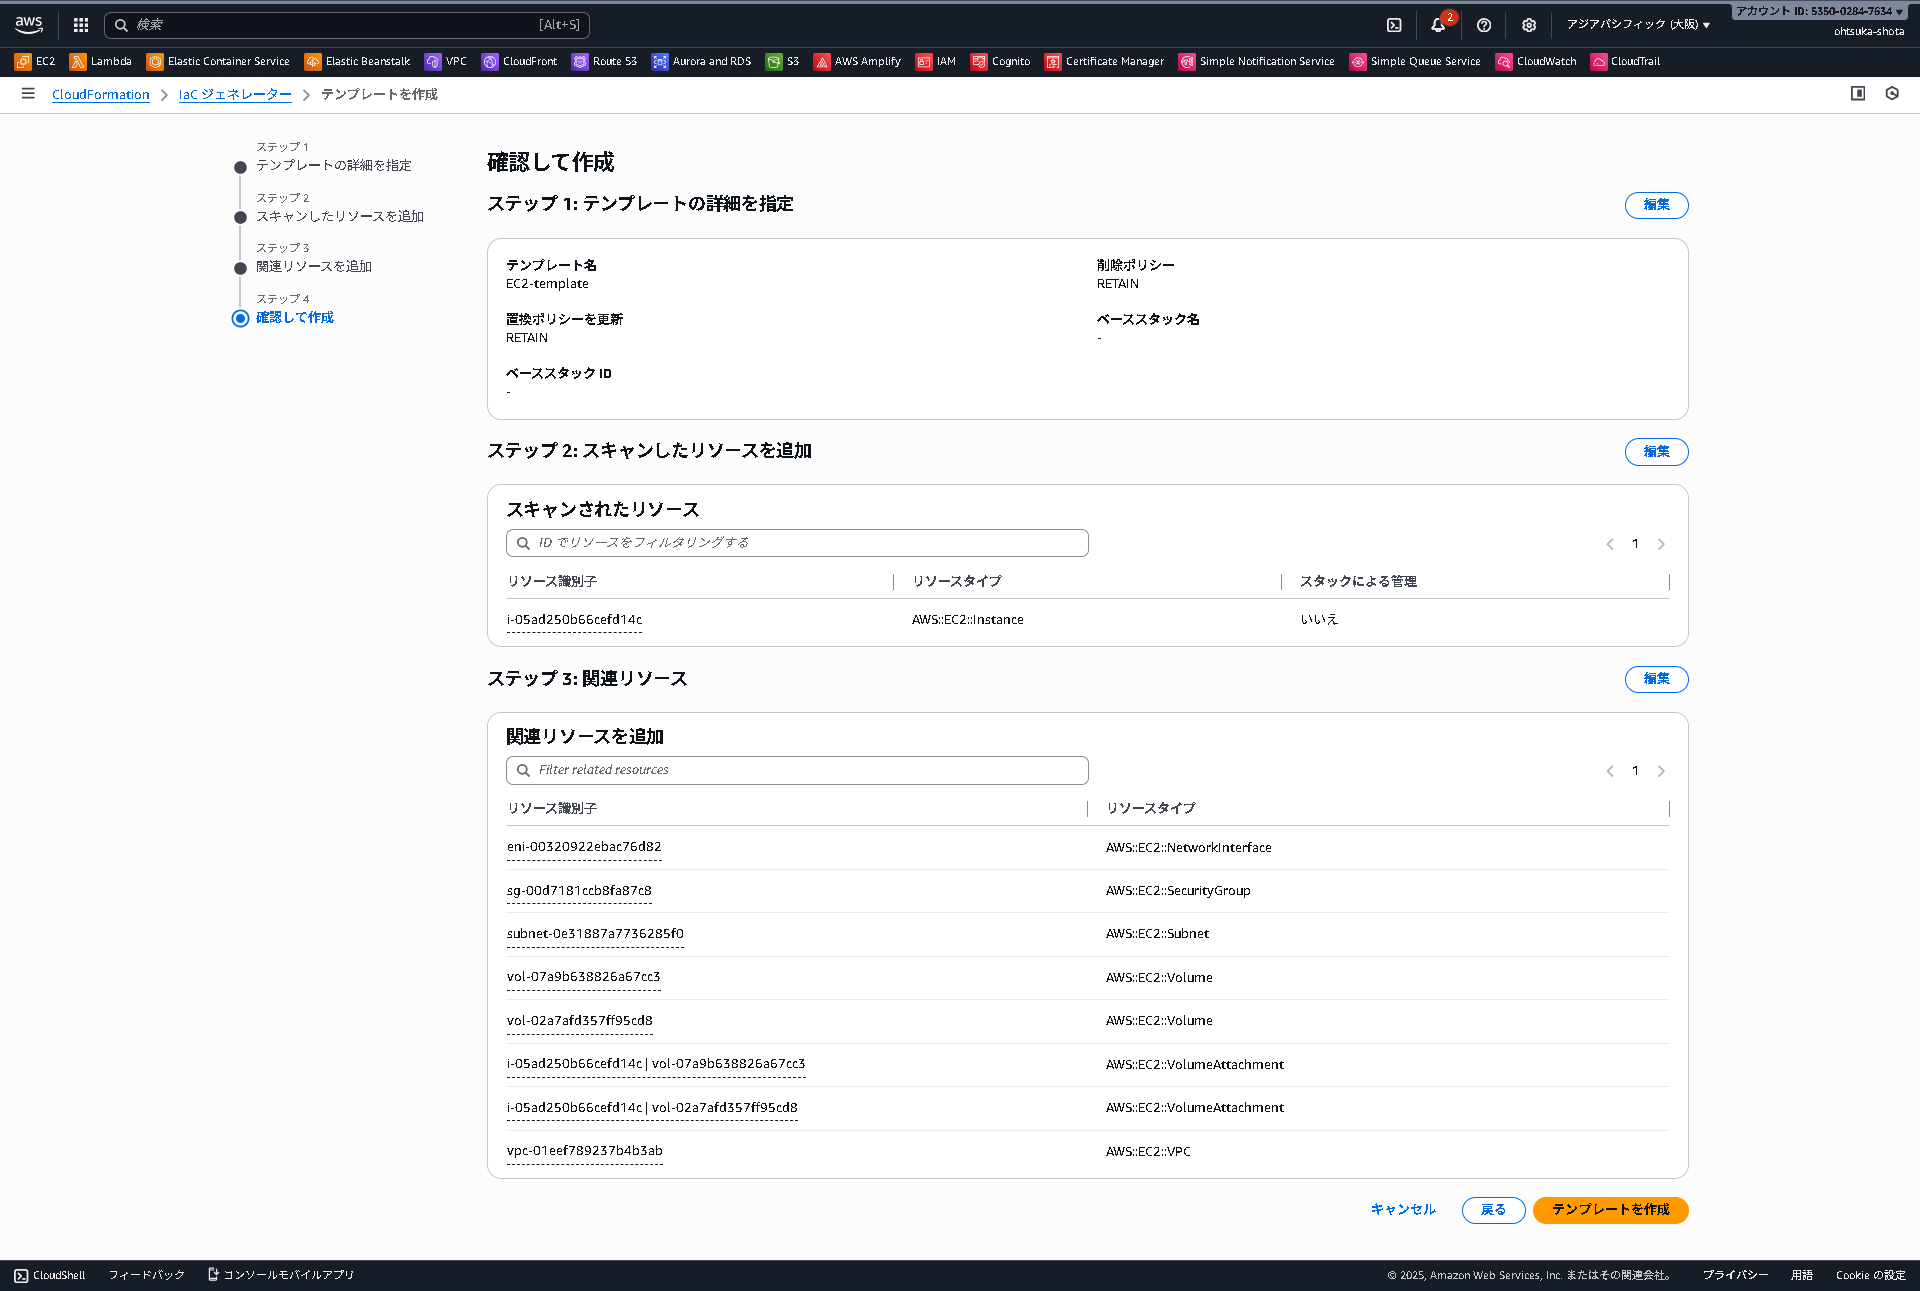This screenshot has height=1291, width=1920.
Task: Open the side navigation hamburger menu
Action: [28, 94]
